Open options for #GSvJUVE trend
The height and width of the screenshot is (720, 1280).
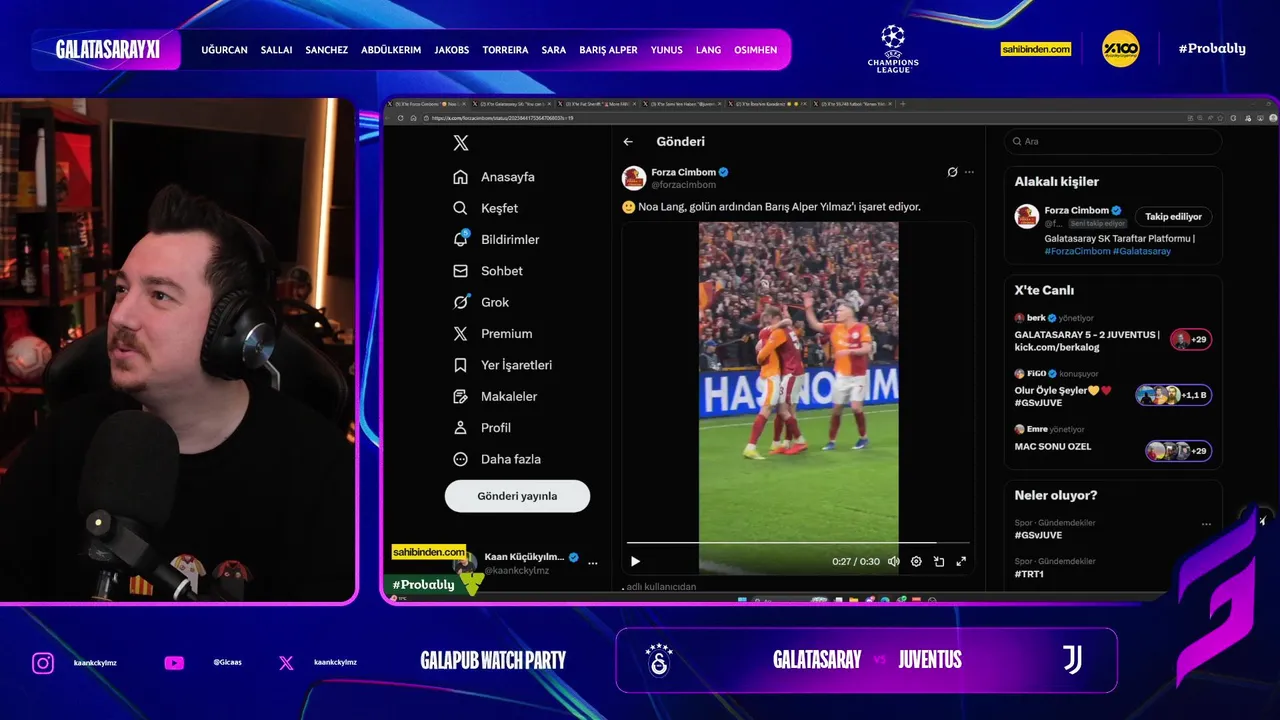click(x=1206, y=524)
